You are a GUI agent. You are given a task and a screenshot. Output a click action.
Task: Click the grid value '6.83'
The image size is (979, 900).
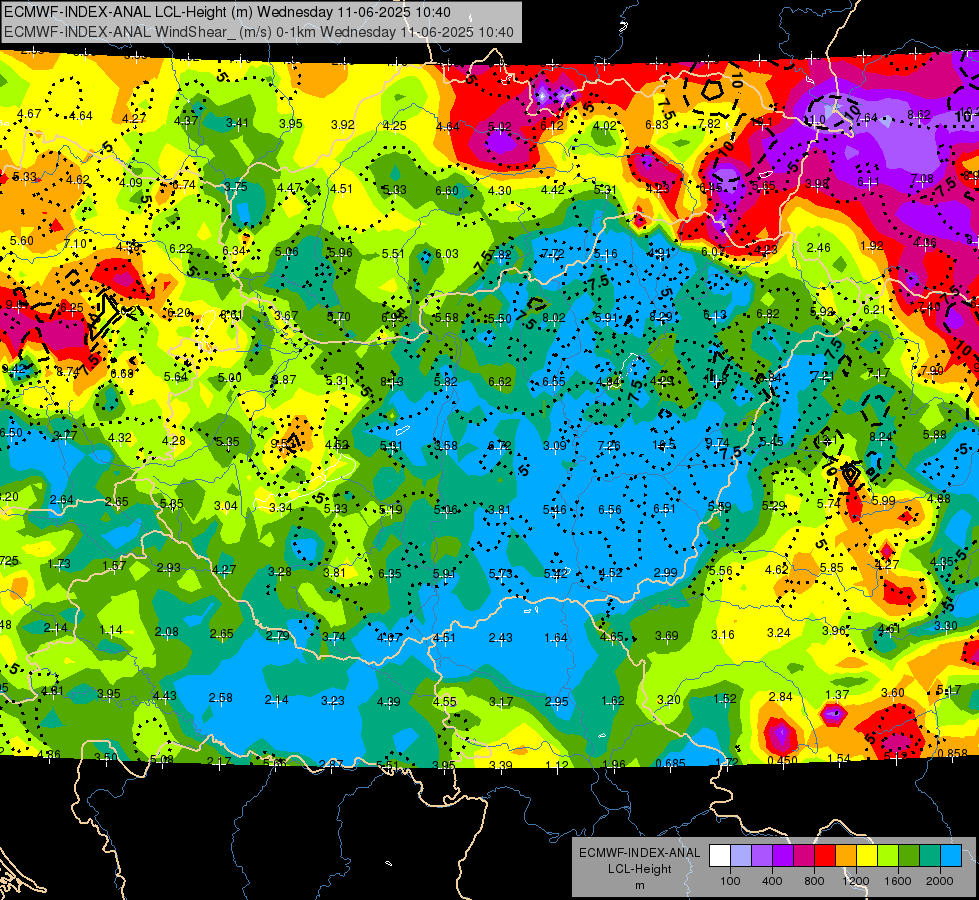tap(657, 124)
